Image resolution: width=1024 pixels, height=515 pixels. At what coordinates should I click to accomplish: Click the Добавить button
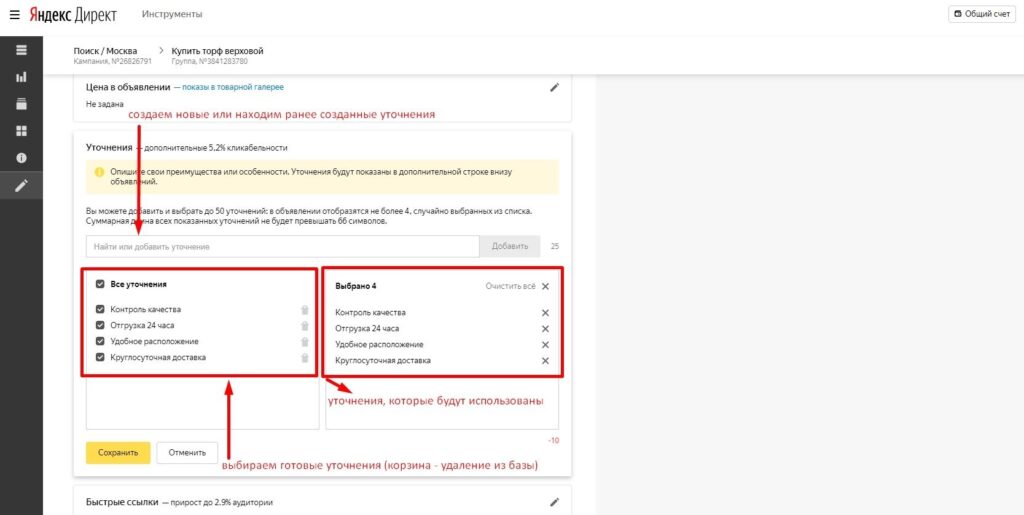coord(509,246)
